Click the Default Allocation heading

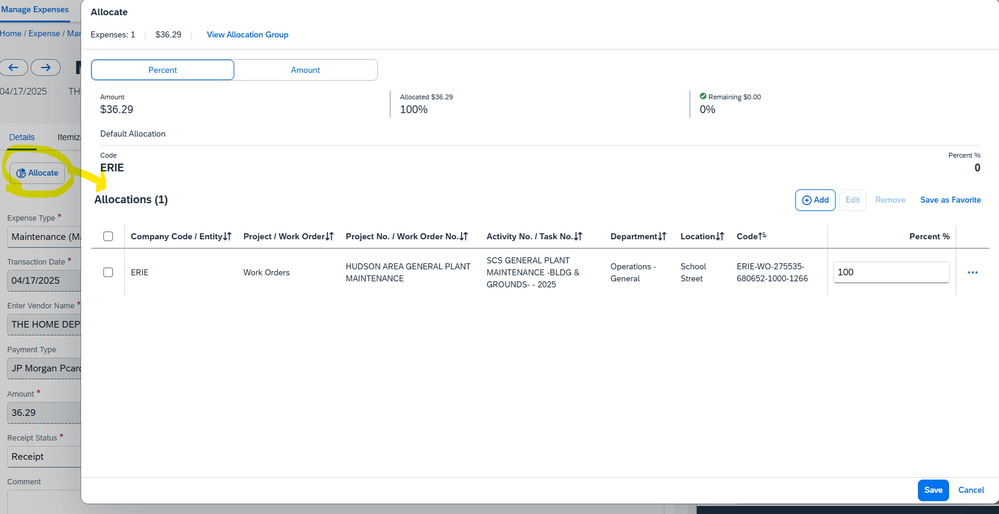click(133, 134)
